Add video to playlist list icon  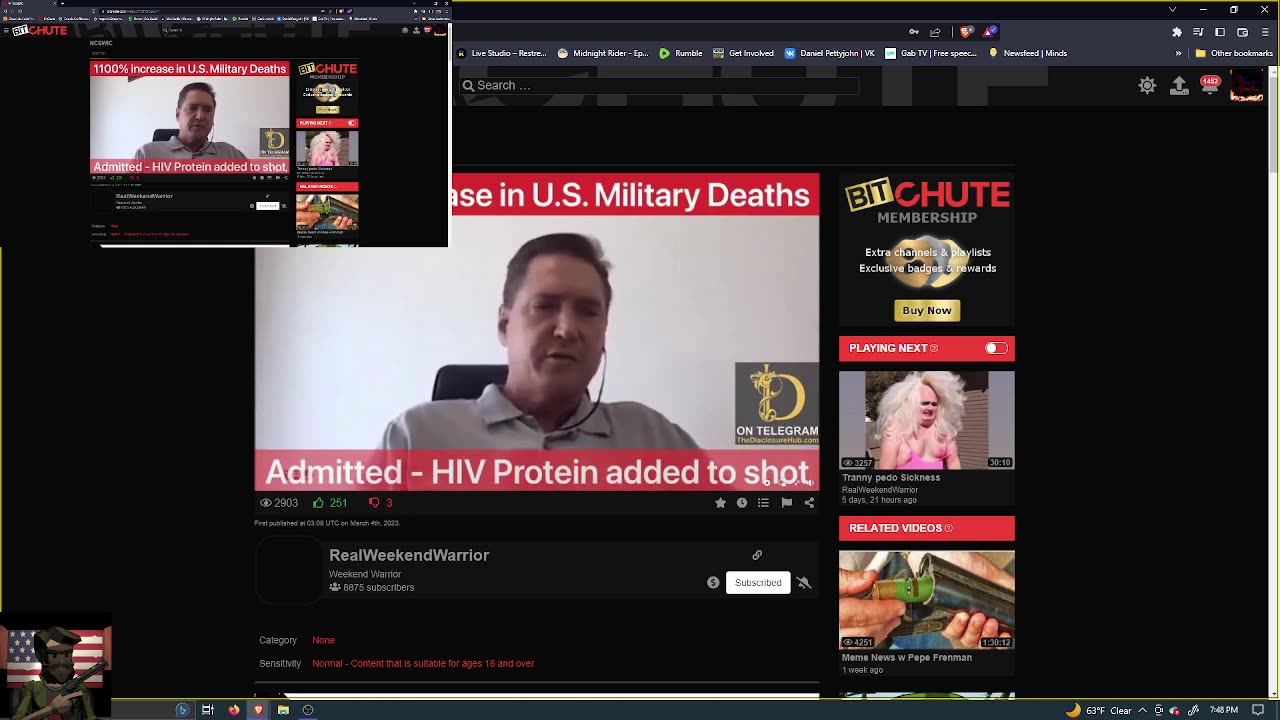pos(763,503)
